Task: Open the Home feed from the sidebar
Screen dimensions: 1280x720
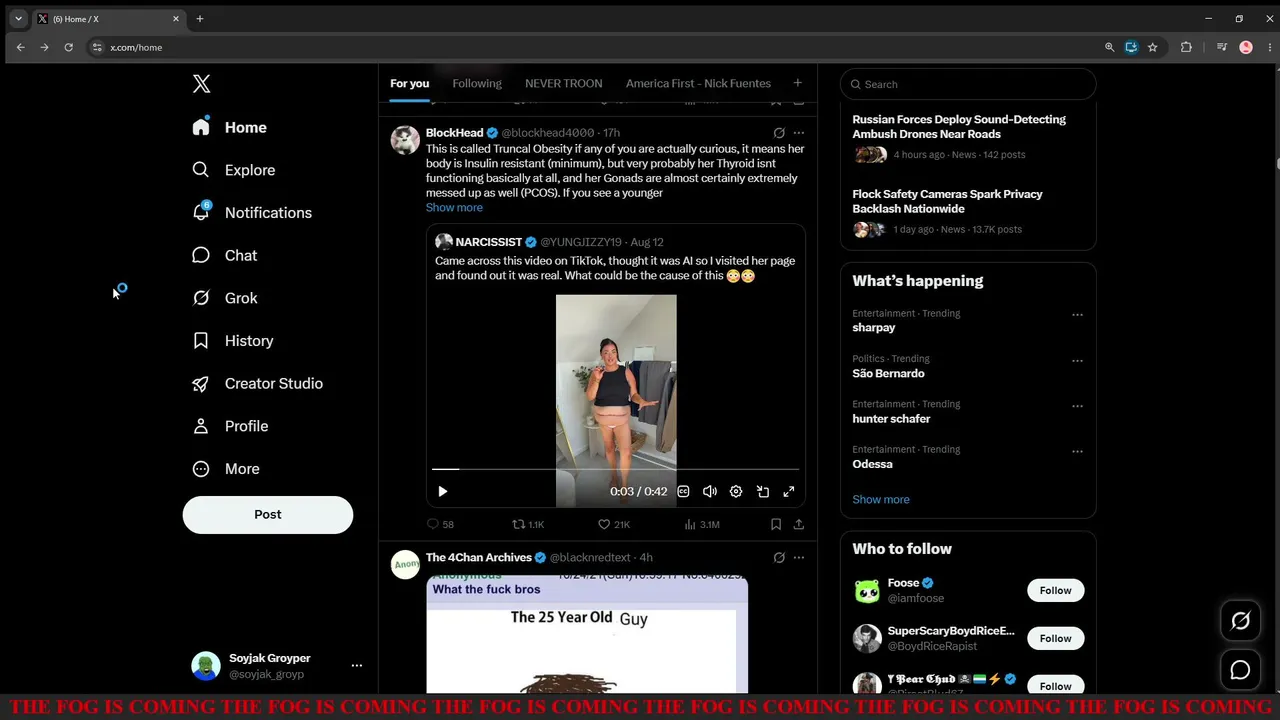Action: pos(230,127)
